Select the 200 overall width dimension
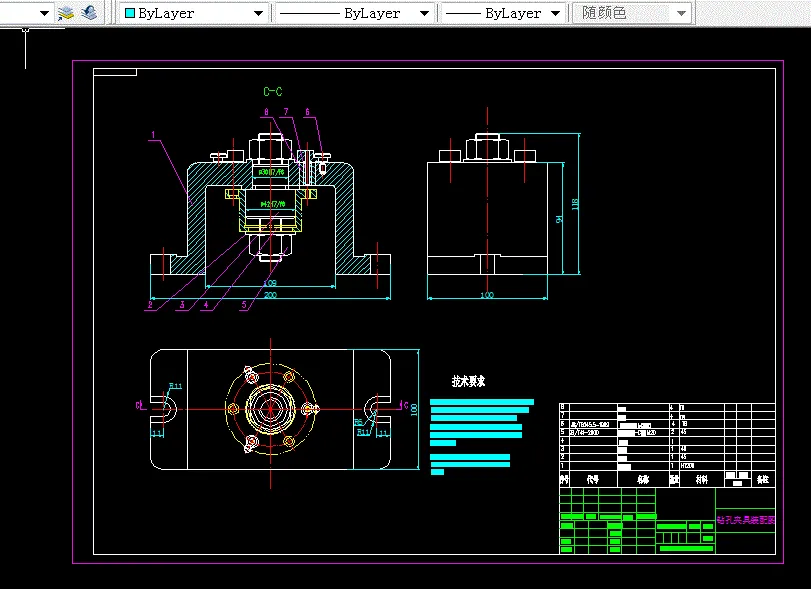 point(271,295)
